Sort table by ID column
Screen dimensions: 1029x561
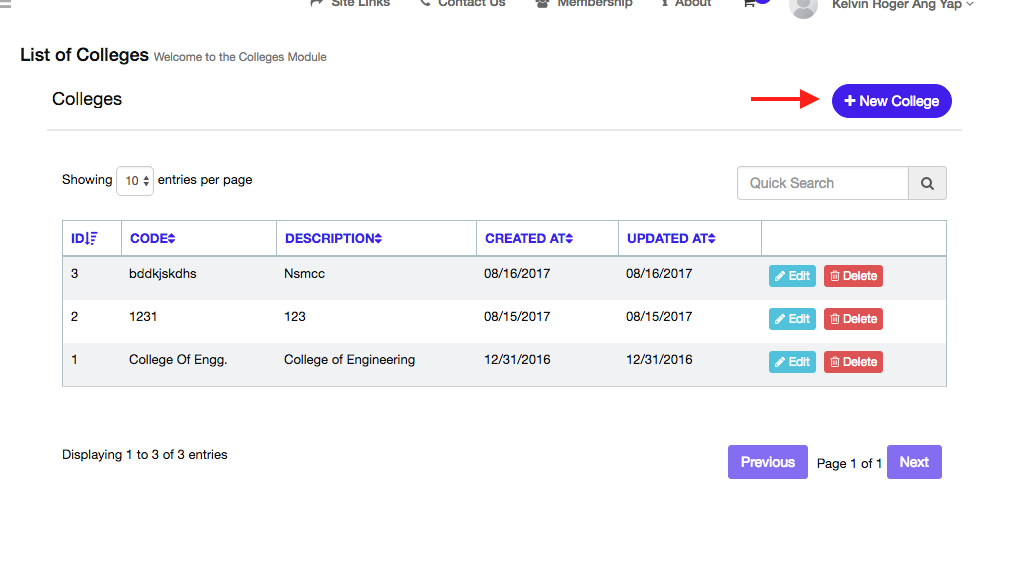tap(84, 238)
